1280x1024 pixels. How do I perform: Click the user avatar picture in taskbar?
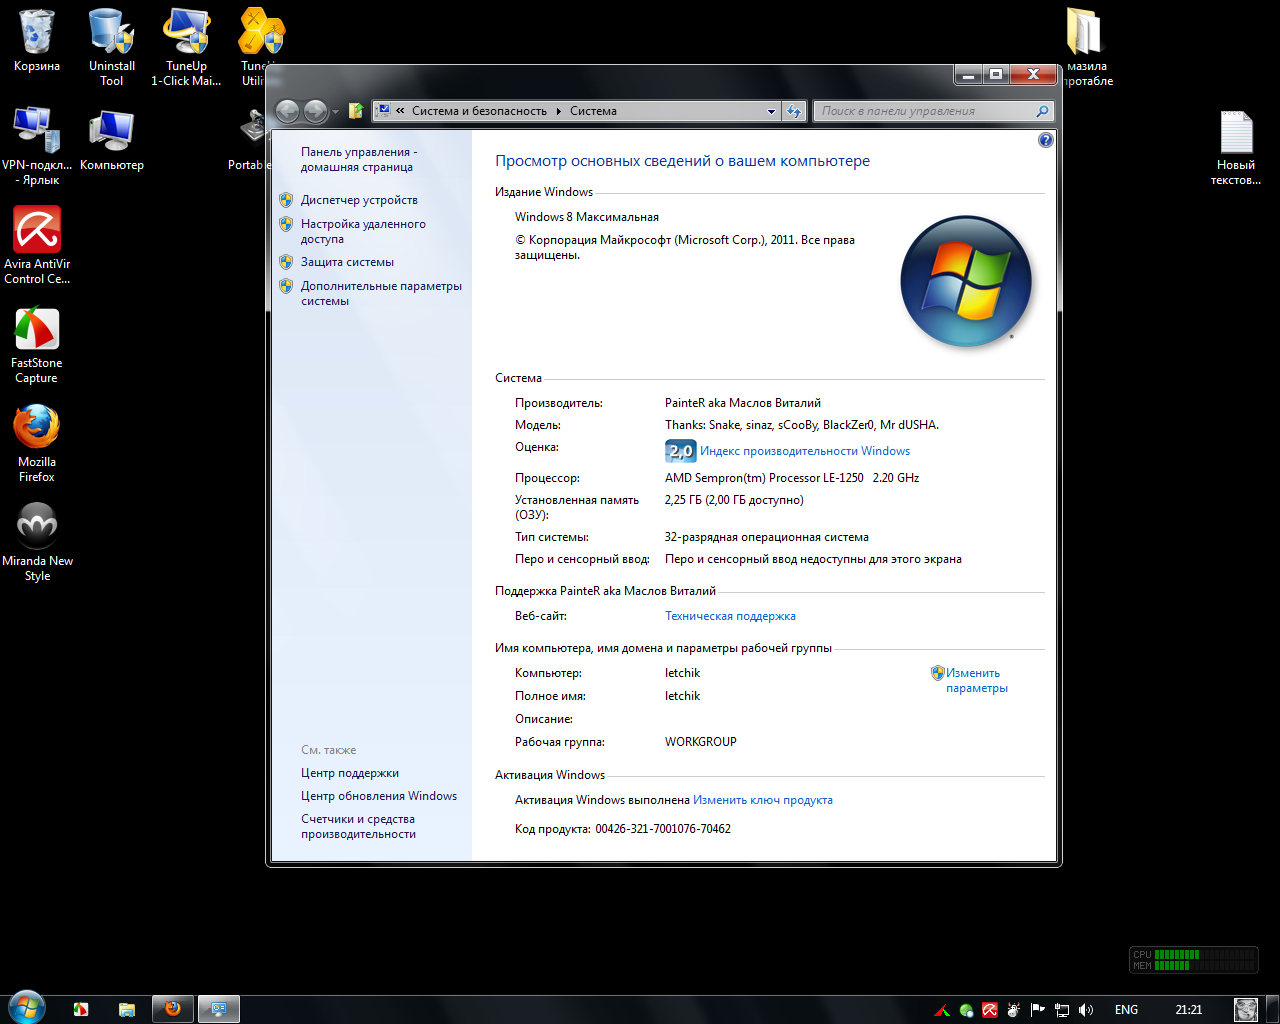[x=1246, y=1010]
